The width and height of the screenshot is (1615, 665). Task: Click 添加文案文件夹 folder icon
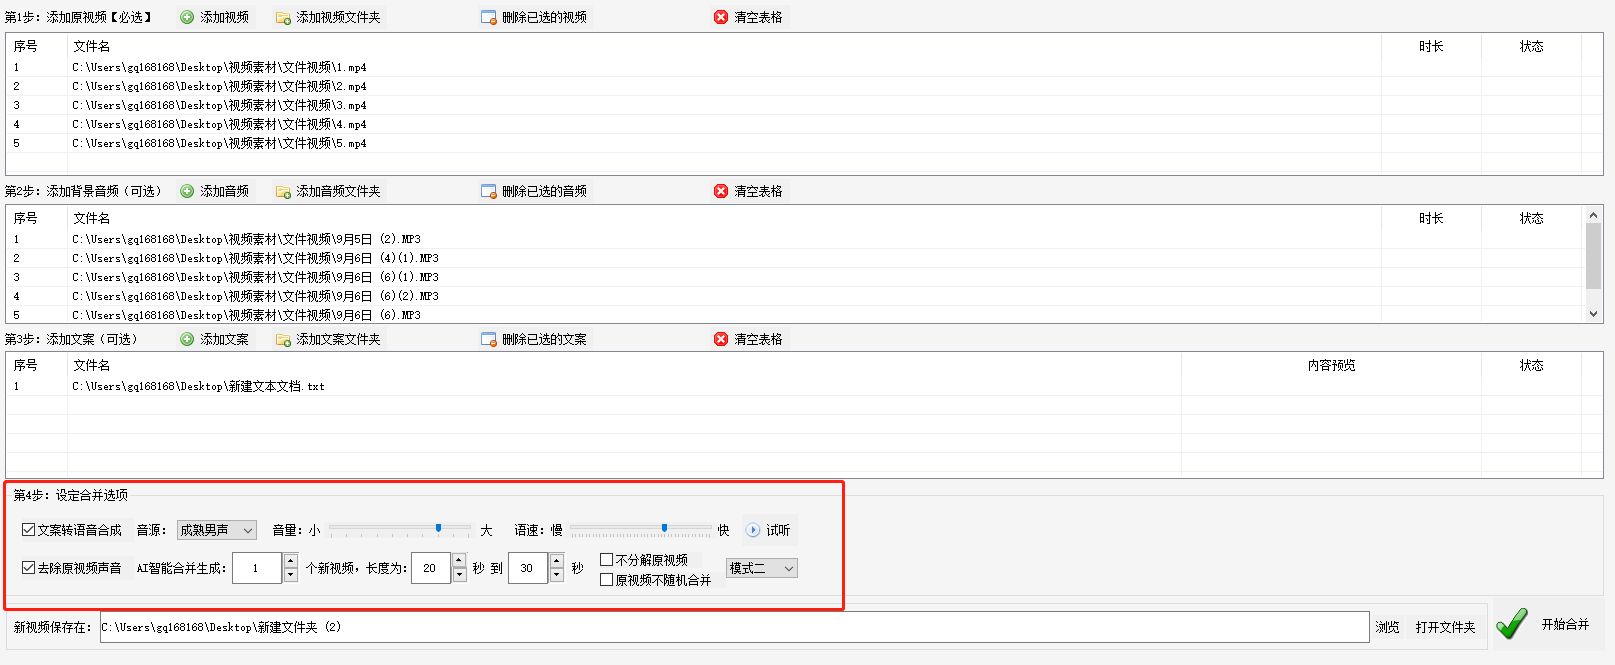coord(283,339)
